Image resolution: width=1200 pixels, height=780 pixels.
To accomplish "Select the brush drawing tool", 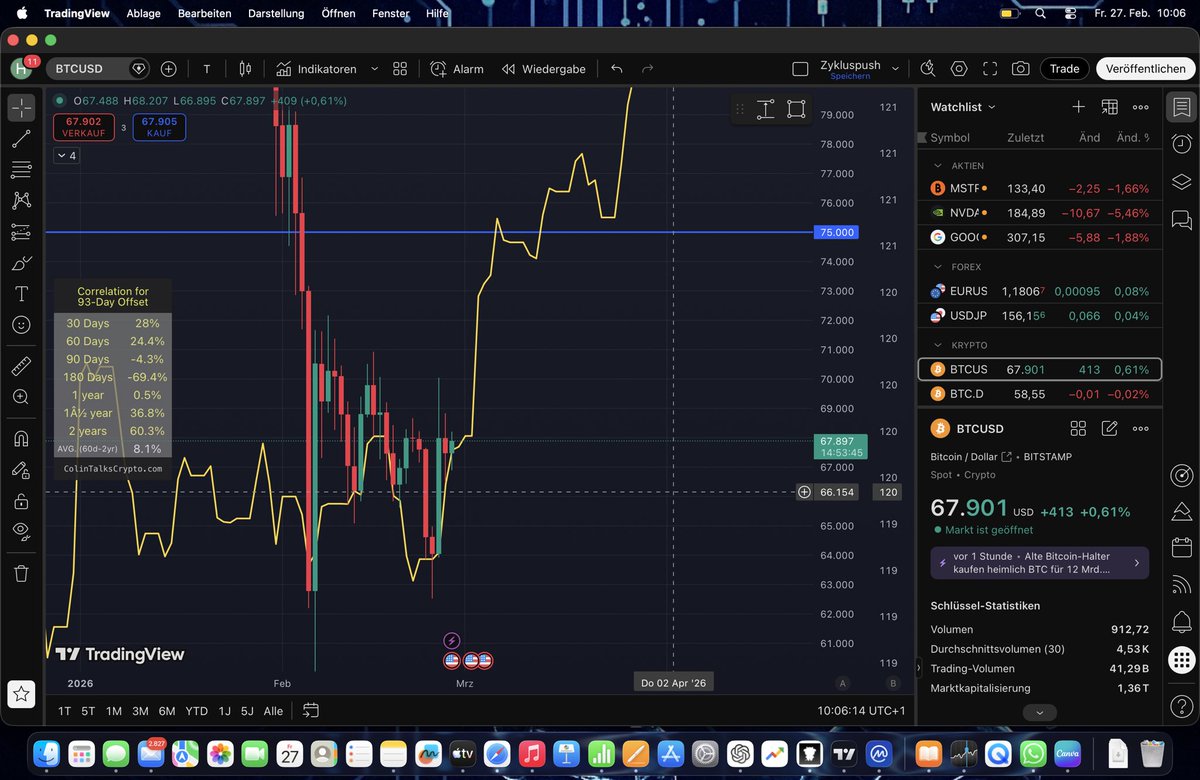I will click(x=21, y=264).
